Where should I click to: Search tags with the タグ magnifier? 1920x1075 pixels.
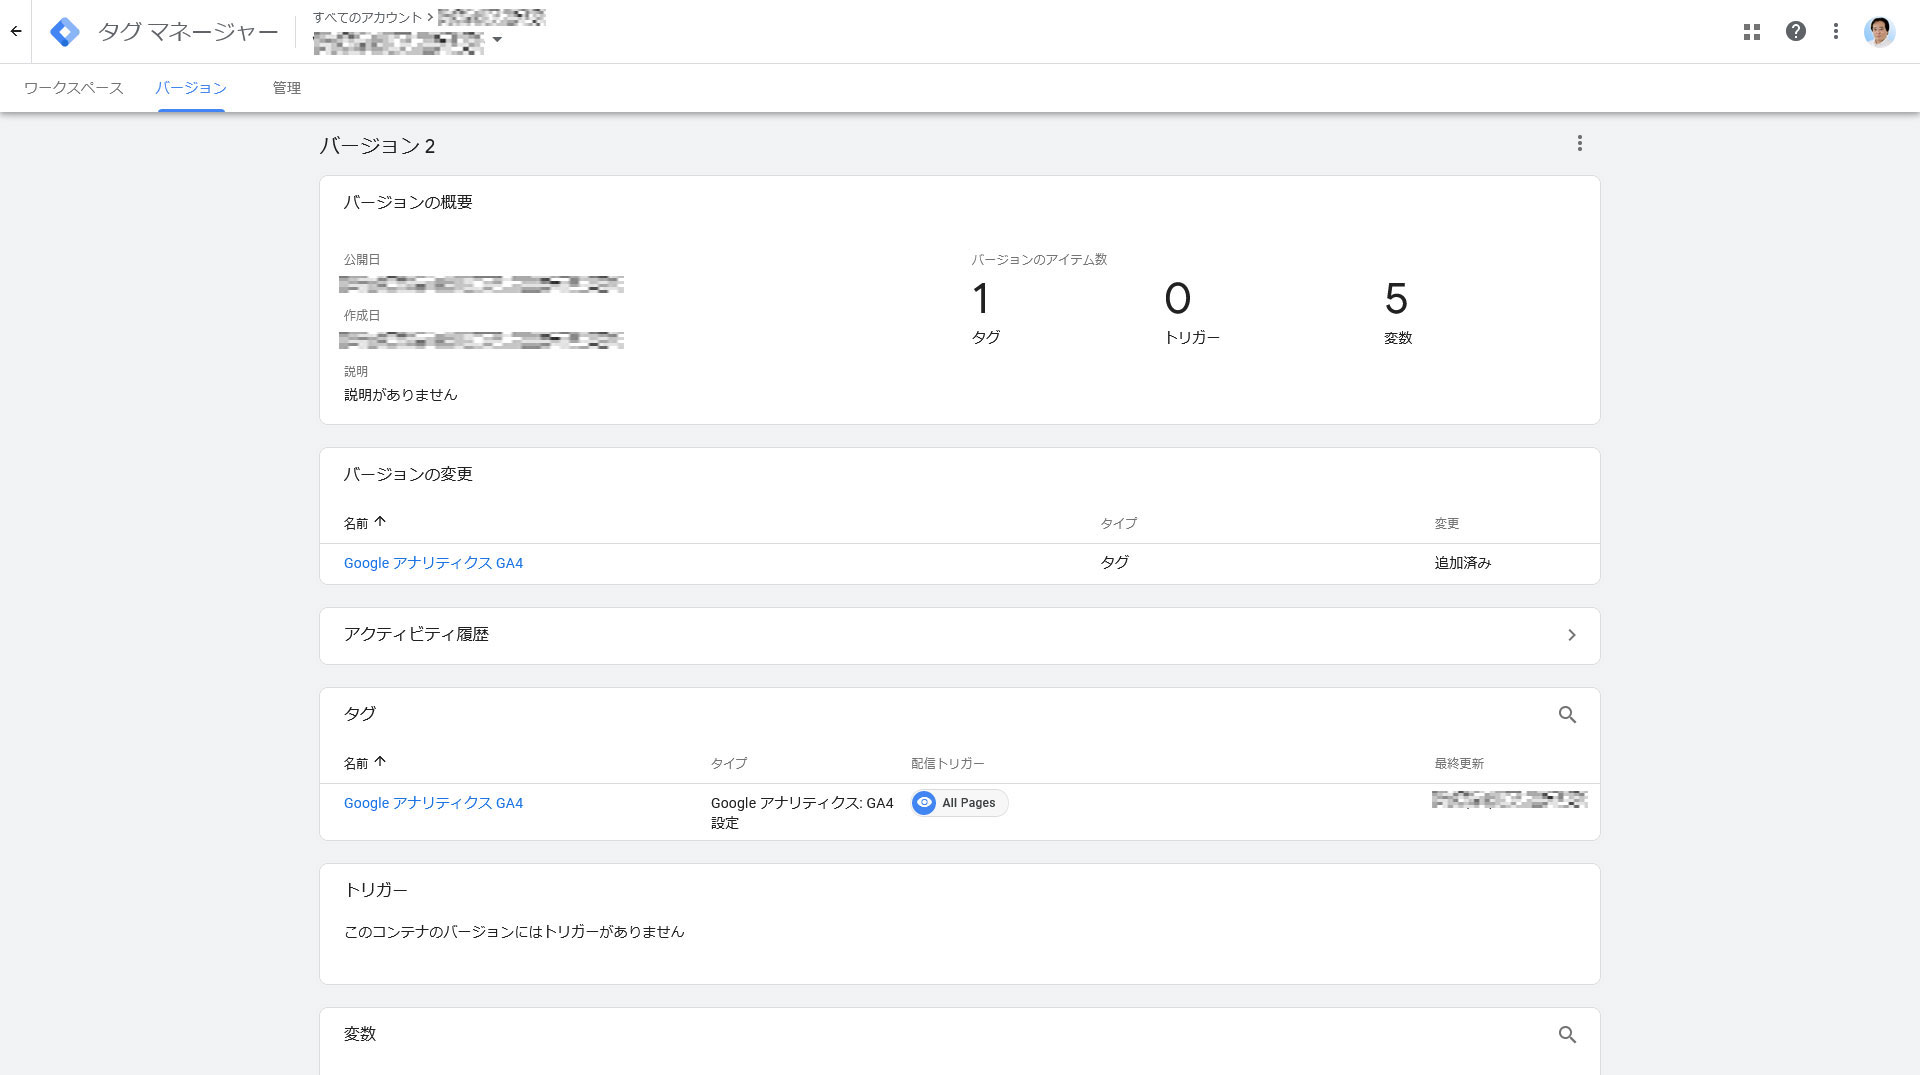click(x=1567, y=714)
